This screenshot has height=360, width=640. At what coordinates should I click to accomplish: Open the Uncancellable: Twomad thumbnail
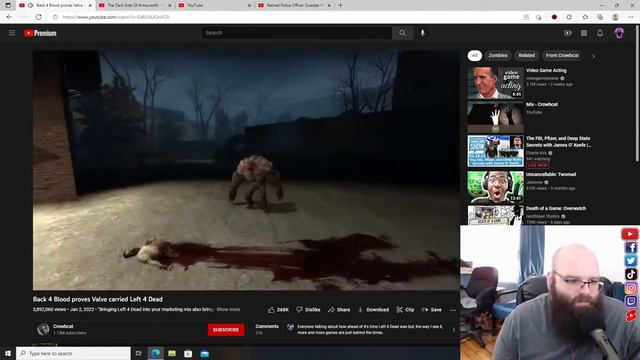[x=496, y=187]
